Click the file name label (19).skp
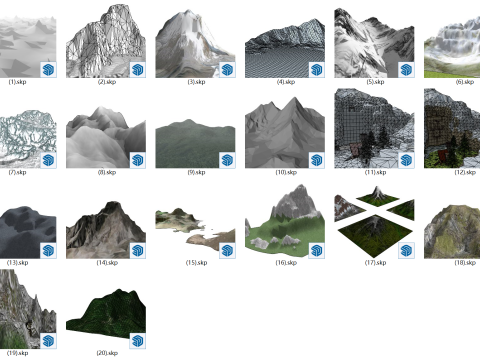Viewport: 480px width, 360px height. 17,353
